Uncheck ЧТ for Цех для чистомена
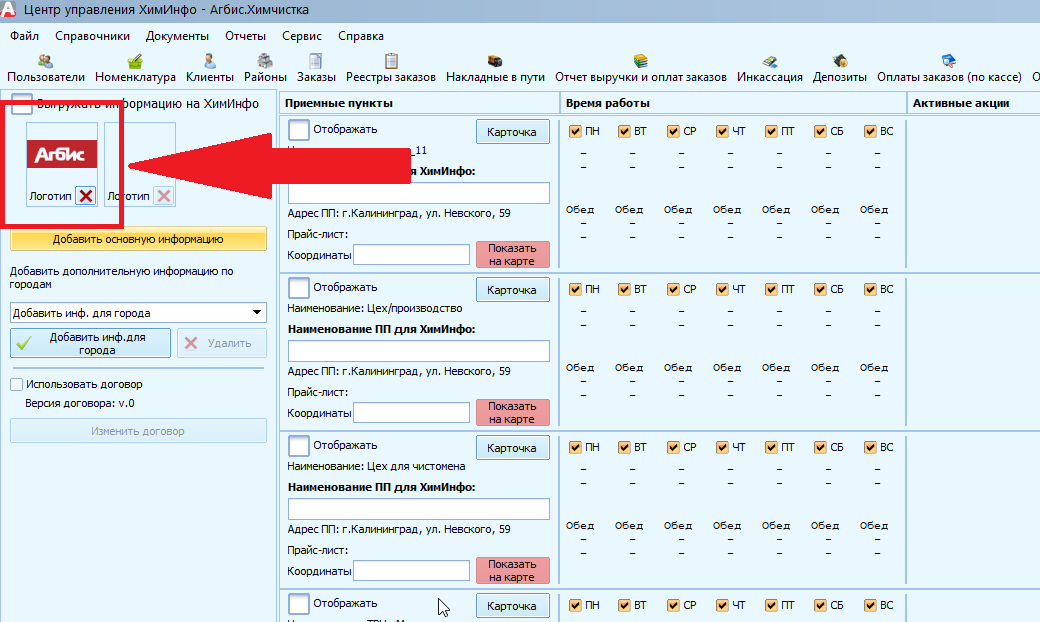Image resolution: width=1040 pixels, height=622 pixels. click(722, 447)
